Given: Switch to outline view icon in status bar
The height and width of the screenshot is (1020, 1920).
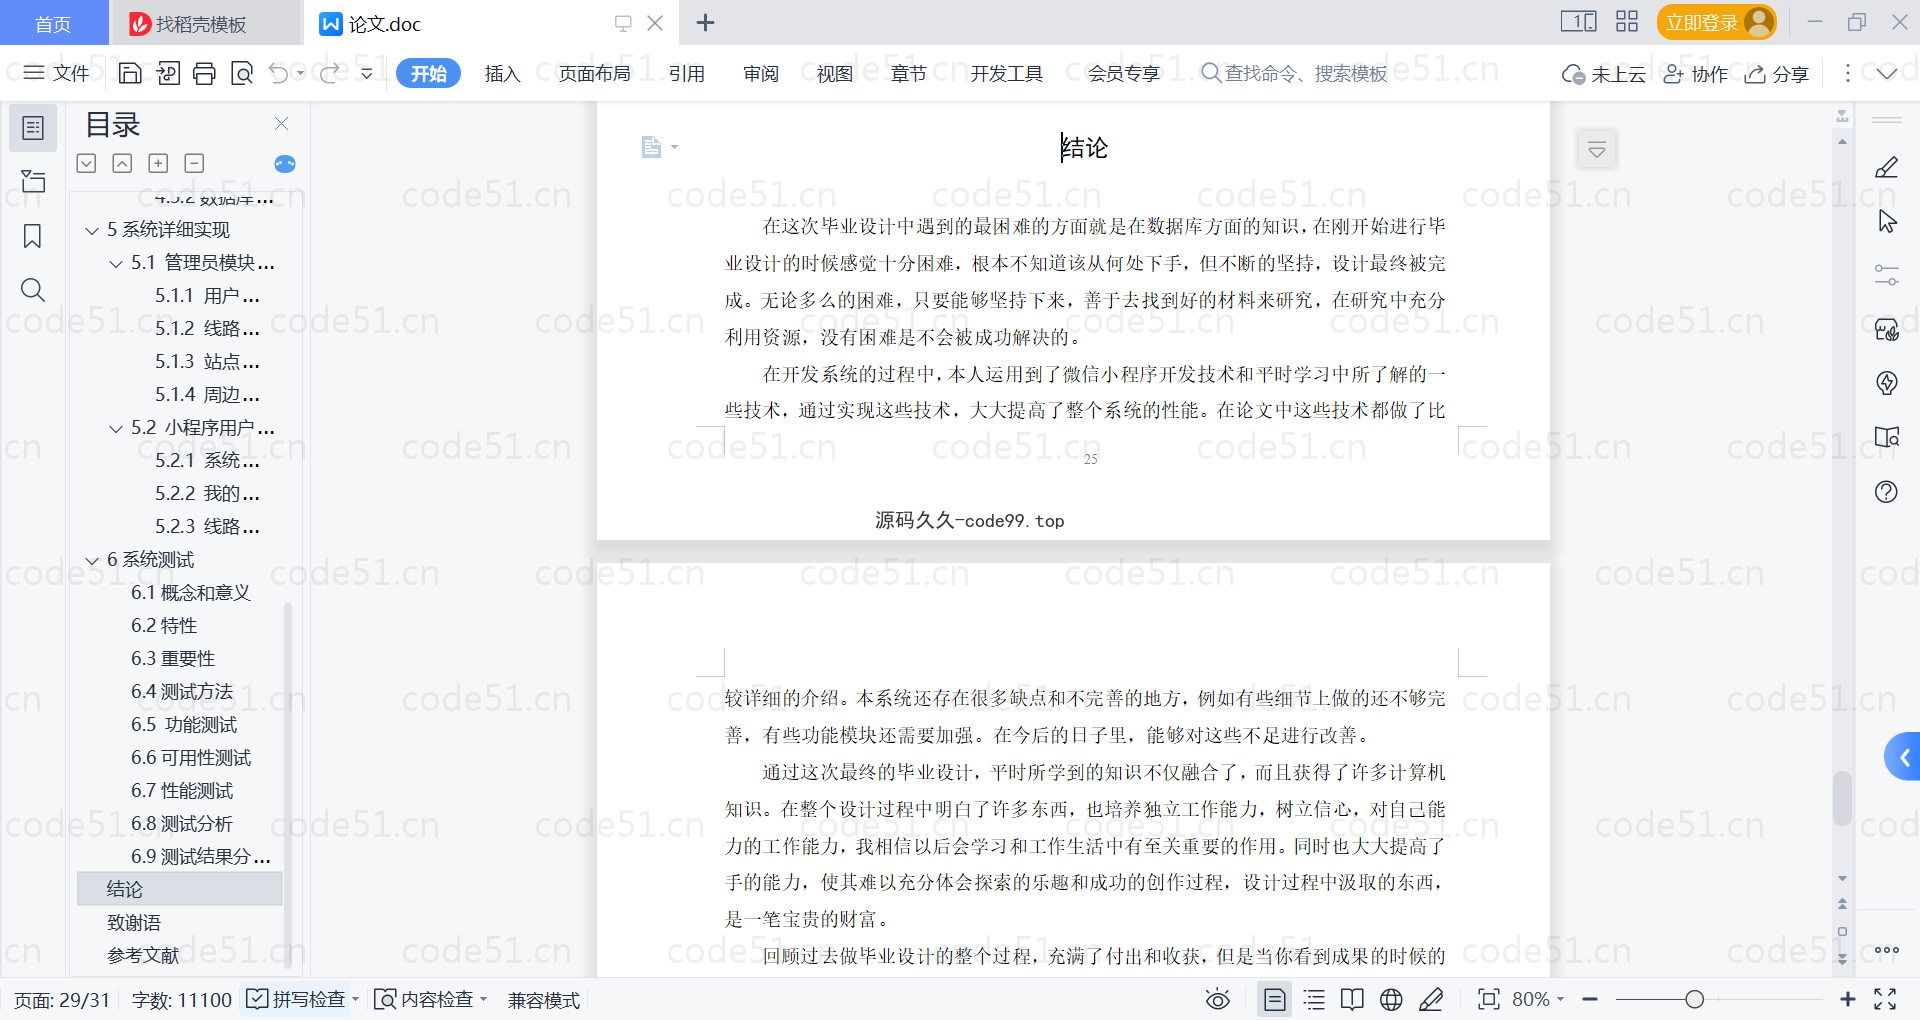Looking at the screenshot, I should 1314,999.
